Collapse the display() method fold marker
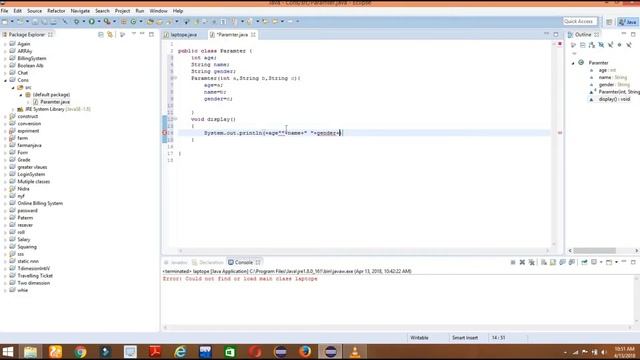640x360 pixels. (x=176, y=119)
